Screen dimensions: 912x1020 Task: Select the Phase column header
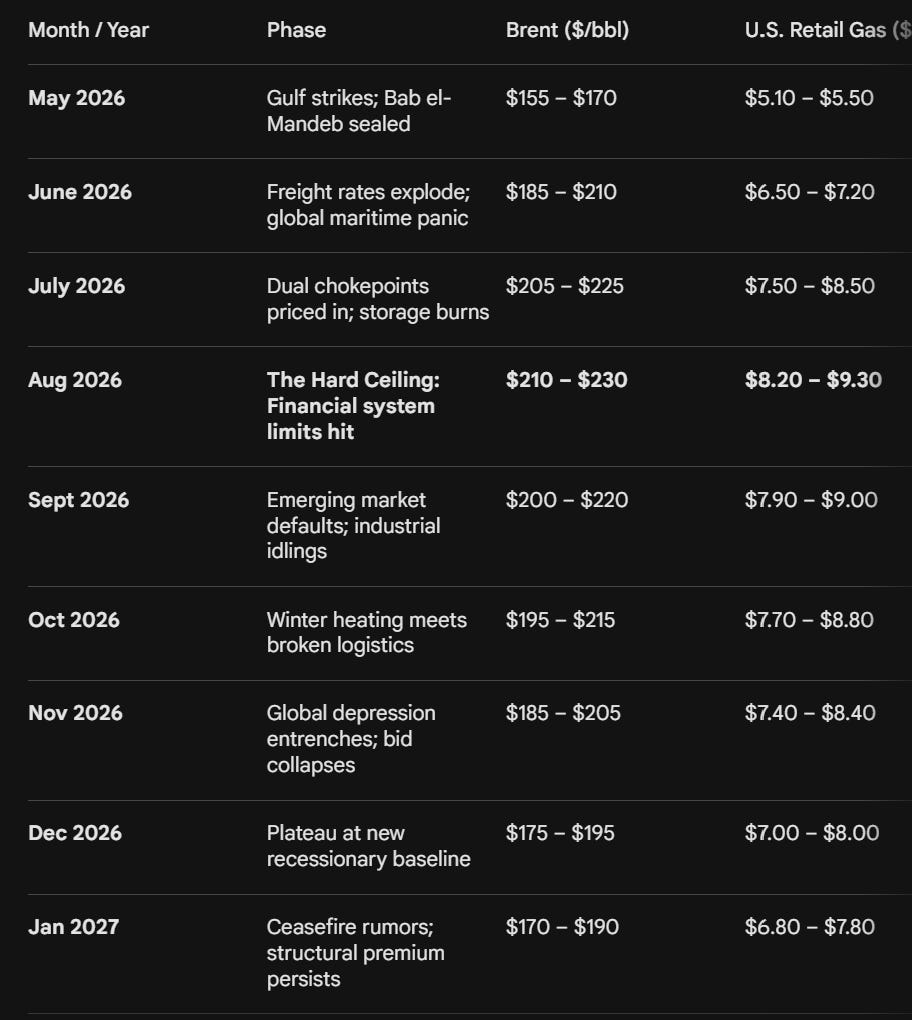point(296,30)
